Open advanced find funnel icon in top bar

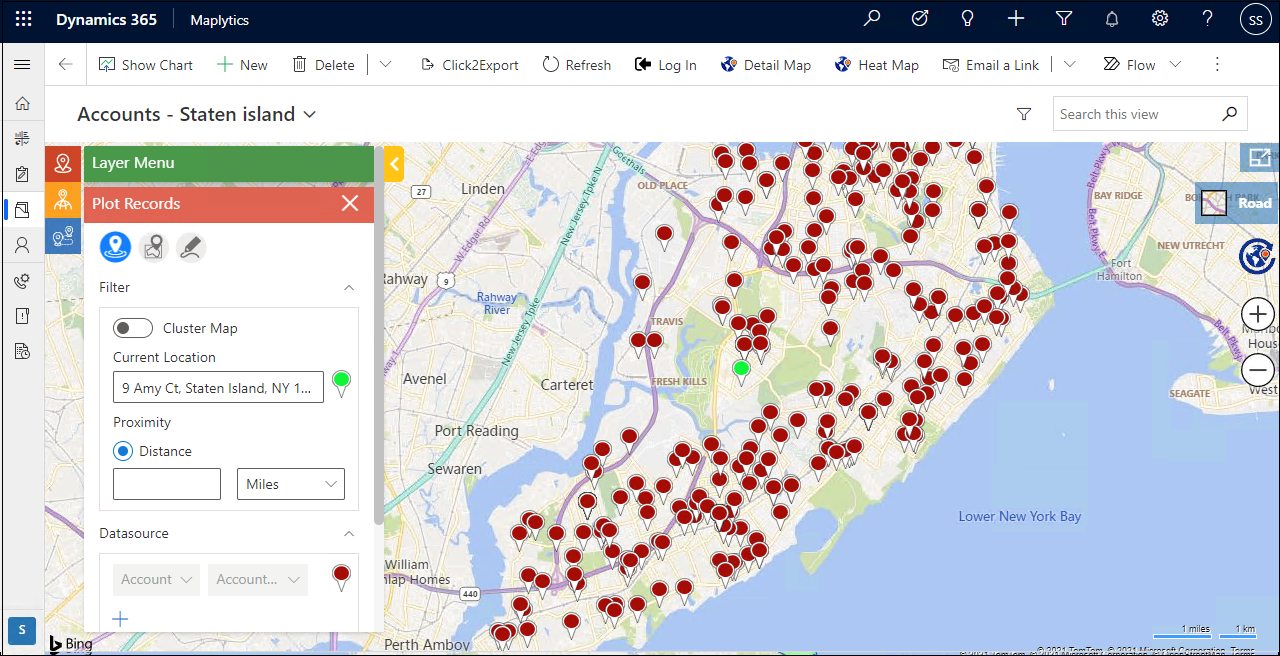coord(1064,19)
